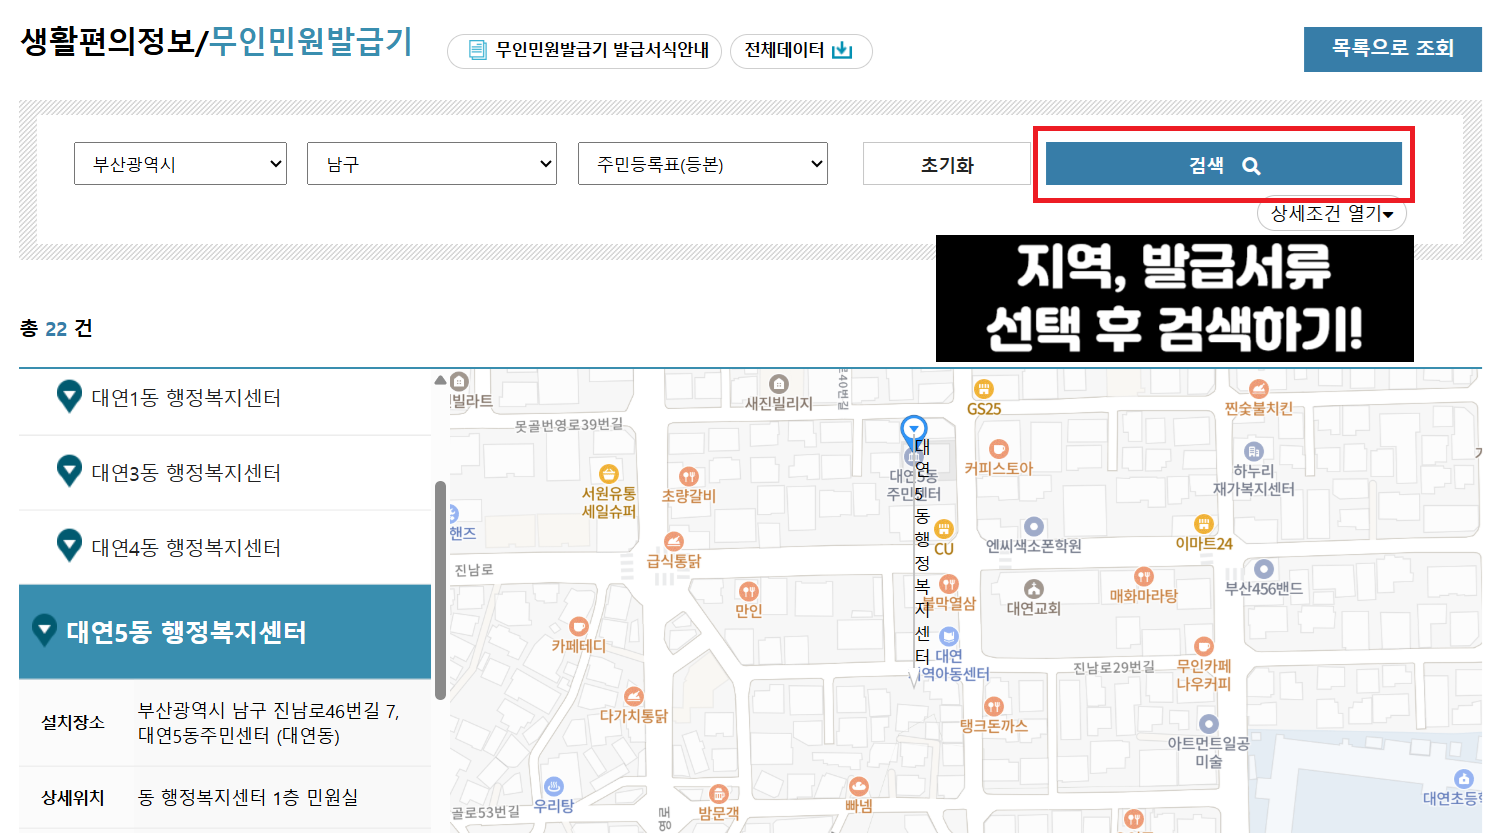Click the GS25 convenience store marker
This screenshot has height=833, width=1503.
[984, 391]
